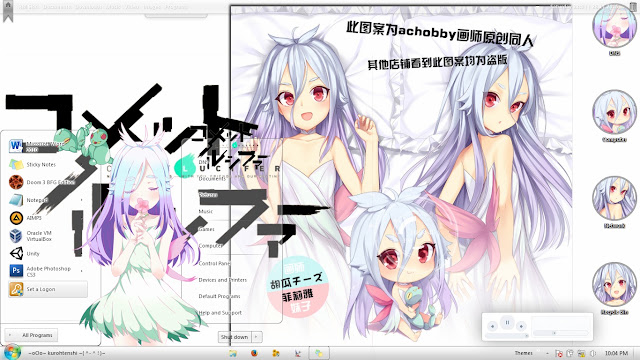This screenshot has height=360, width=640.
Task: Open Documents in the Start menu
Action: click(x=211, y=179)
